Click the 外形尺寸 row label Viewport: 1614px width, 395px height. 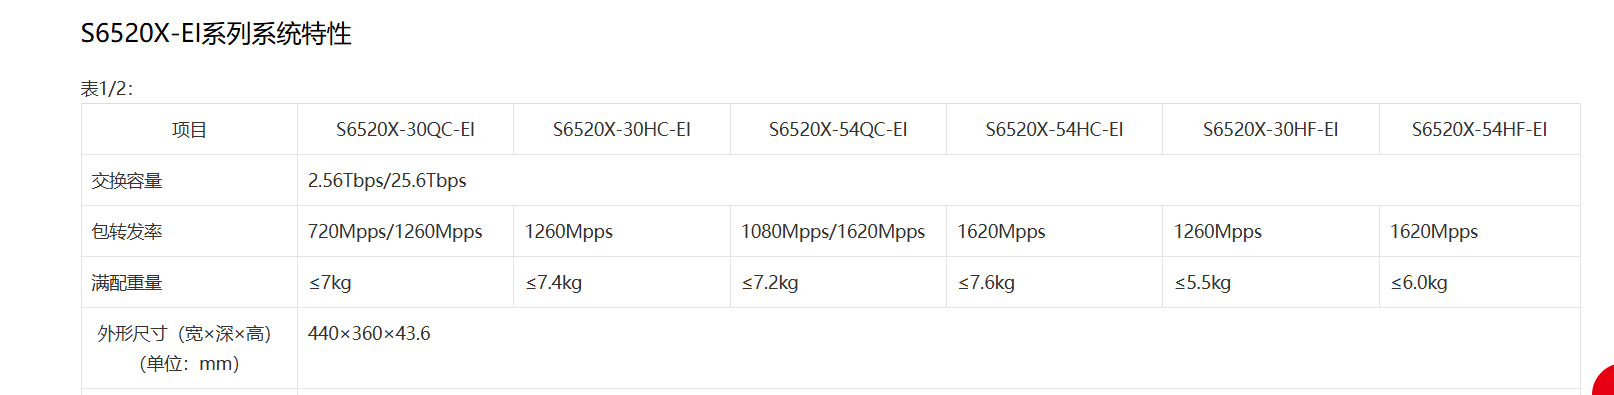click(189, 348)
